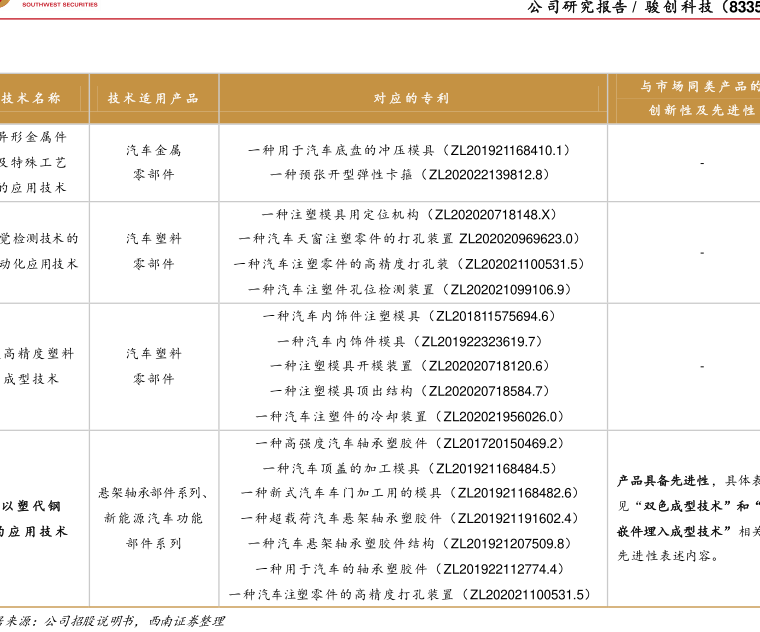The width and height of the screenshot is (760, 632).
Task: Select patent ZL201922323619.7 line
Action: [410, 341]
